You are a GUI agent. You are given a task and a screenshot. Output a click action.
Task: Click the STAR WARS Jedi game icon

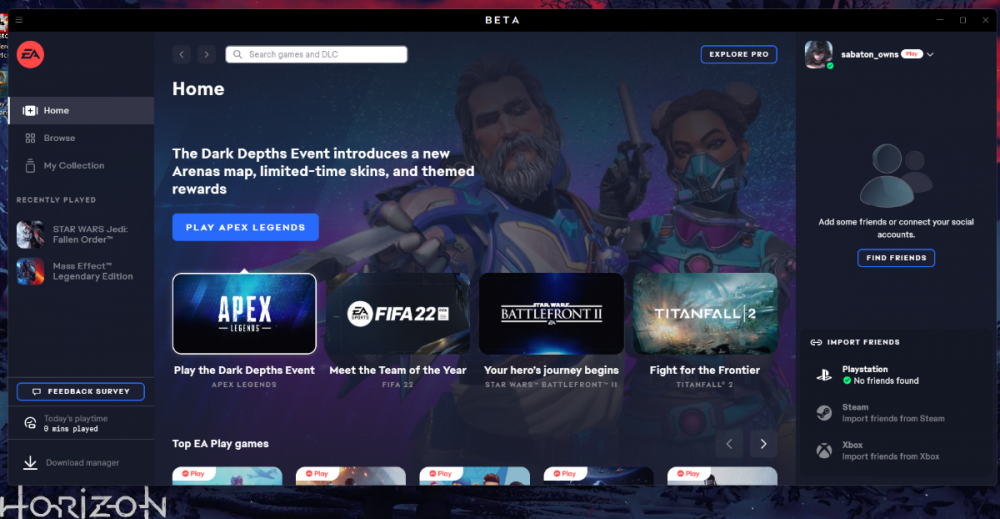(30, 235)
